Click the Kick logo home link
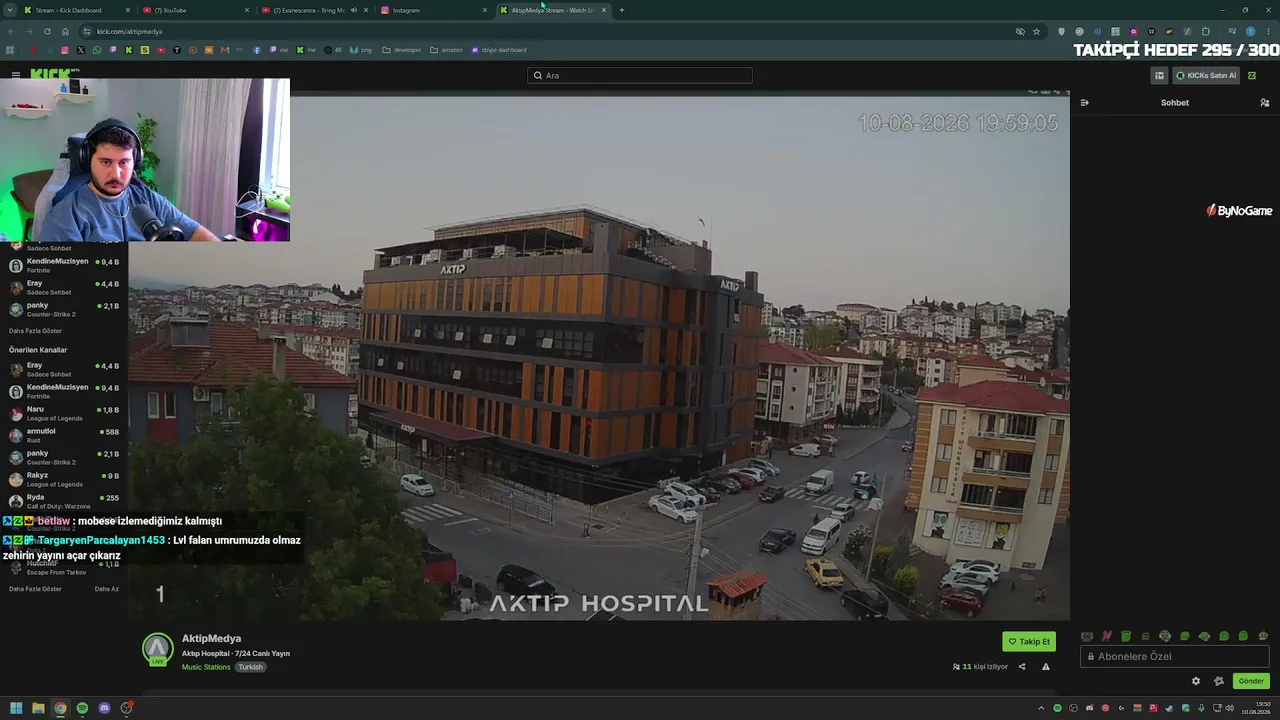This screenshot has height=720, width=1280. [x=50, y=74]
